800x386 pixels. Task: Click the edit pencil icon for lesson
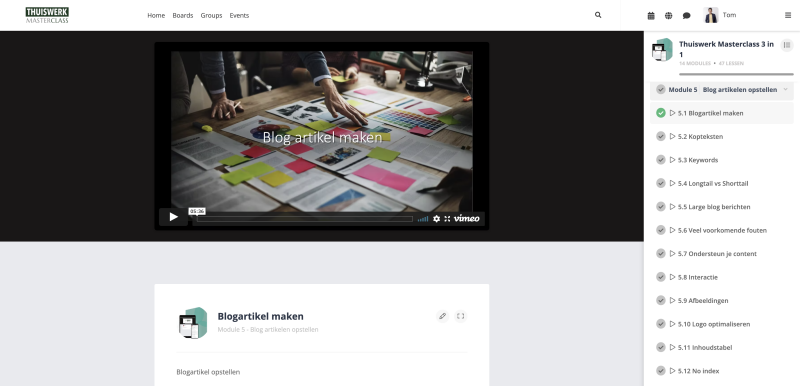442,316
